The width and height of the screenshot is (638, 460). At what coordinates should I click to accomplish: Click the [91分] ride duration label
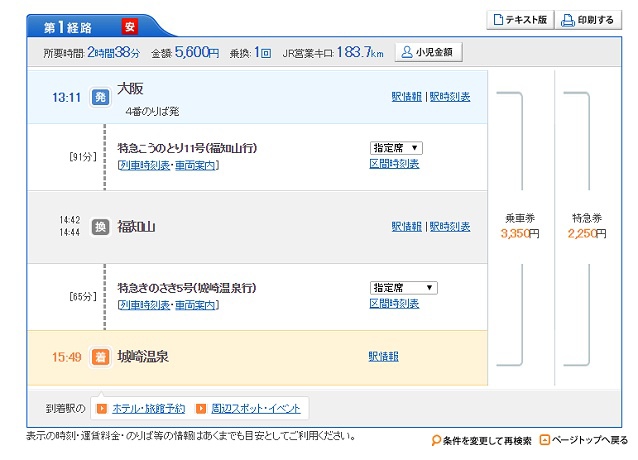(x=83, y=157)
